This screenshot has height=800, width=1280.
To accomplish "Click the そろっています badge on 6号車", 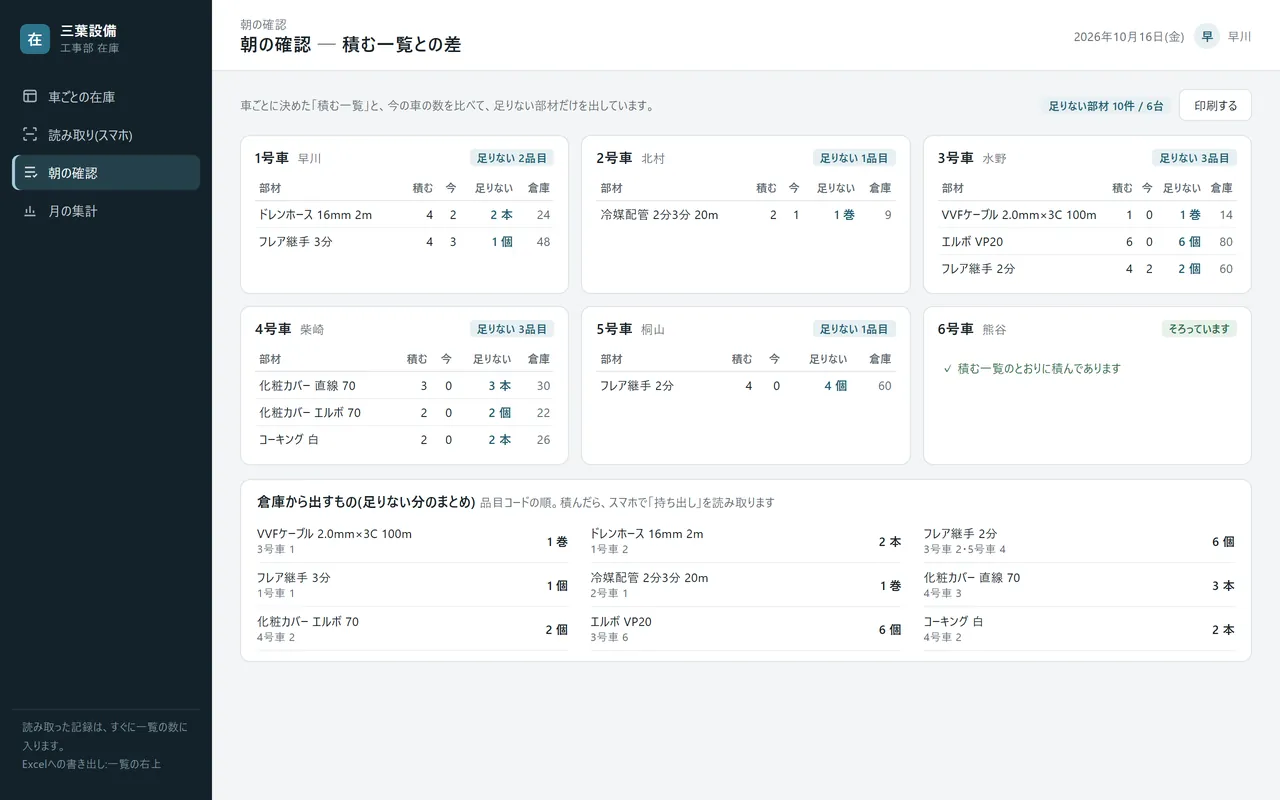I will (1199, 329).
